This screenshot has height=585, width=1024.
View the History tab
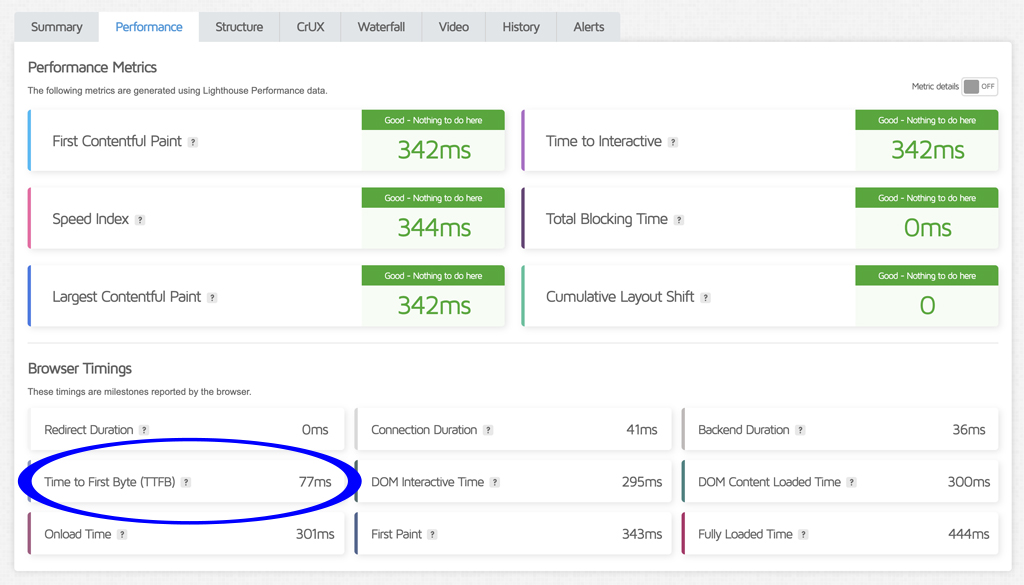[x=521, y=27]
